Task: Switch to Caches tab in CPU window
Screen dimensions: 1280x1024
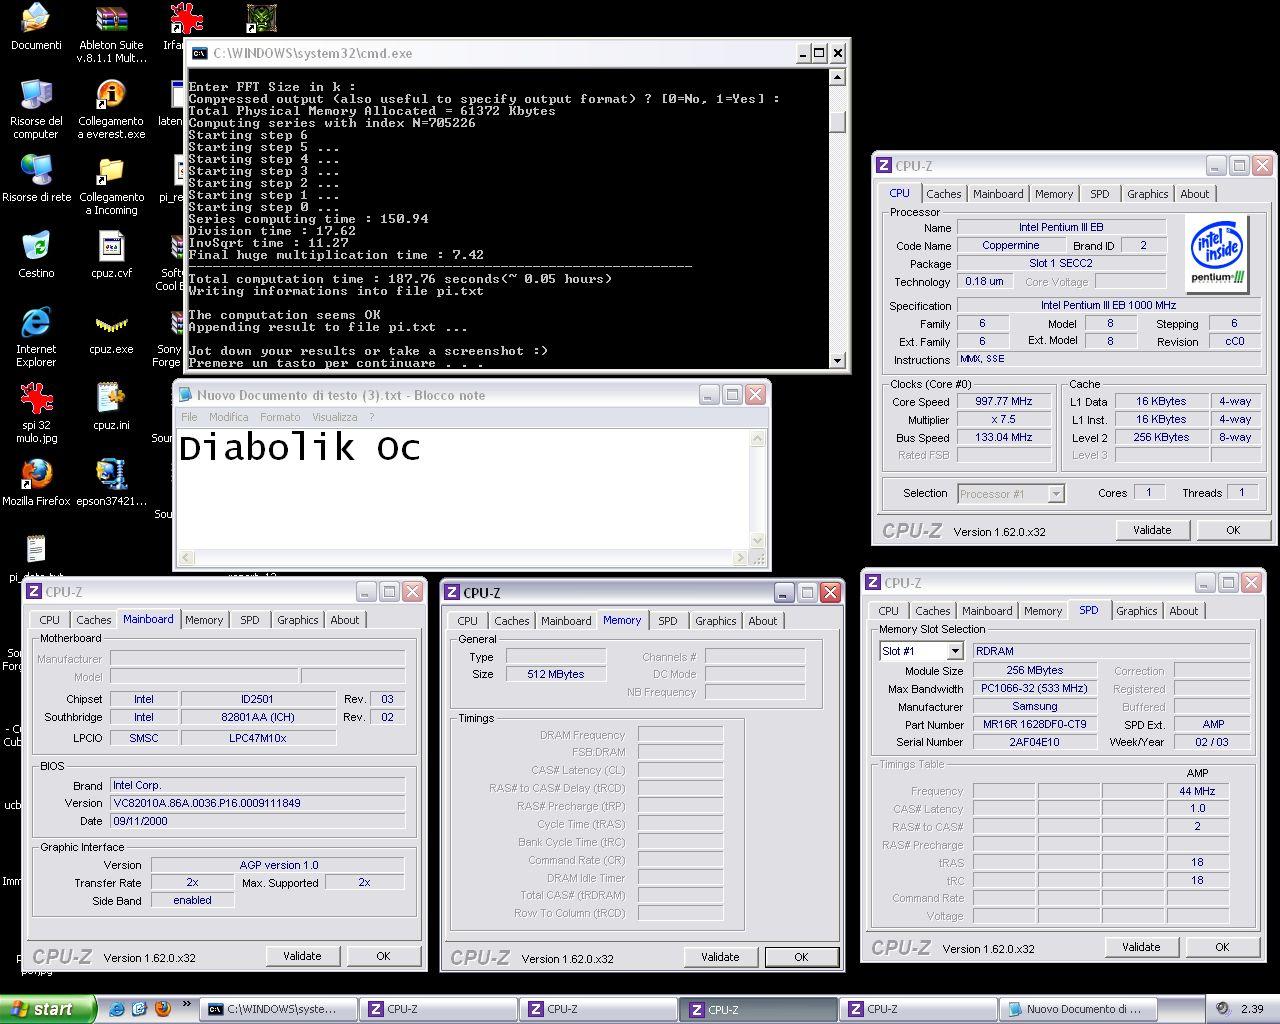Action: [x=943, y=194]
